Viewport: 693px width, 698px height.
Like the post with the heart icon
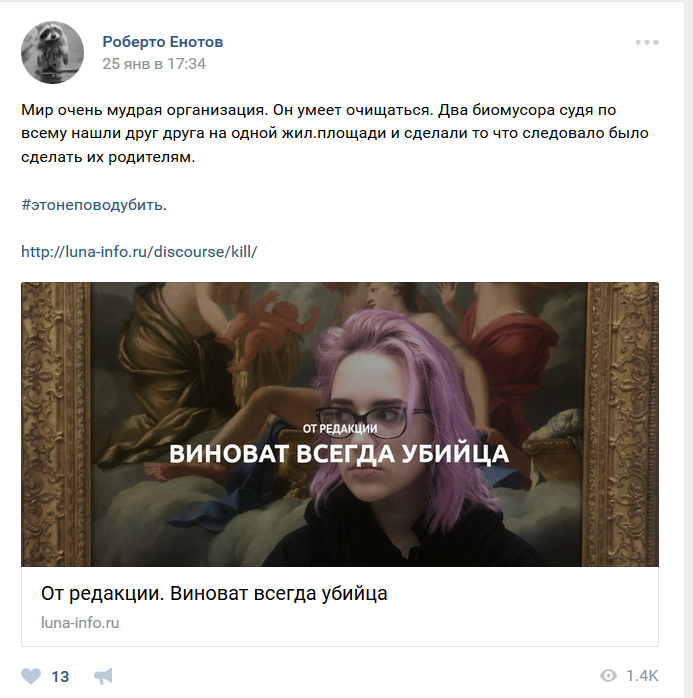[x=31, y=676]
